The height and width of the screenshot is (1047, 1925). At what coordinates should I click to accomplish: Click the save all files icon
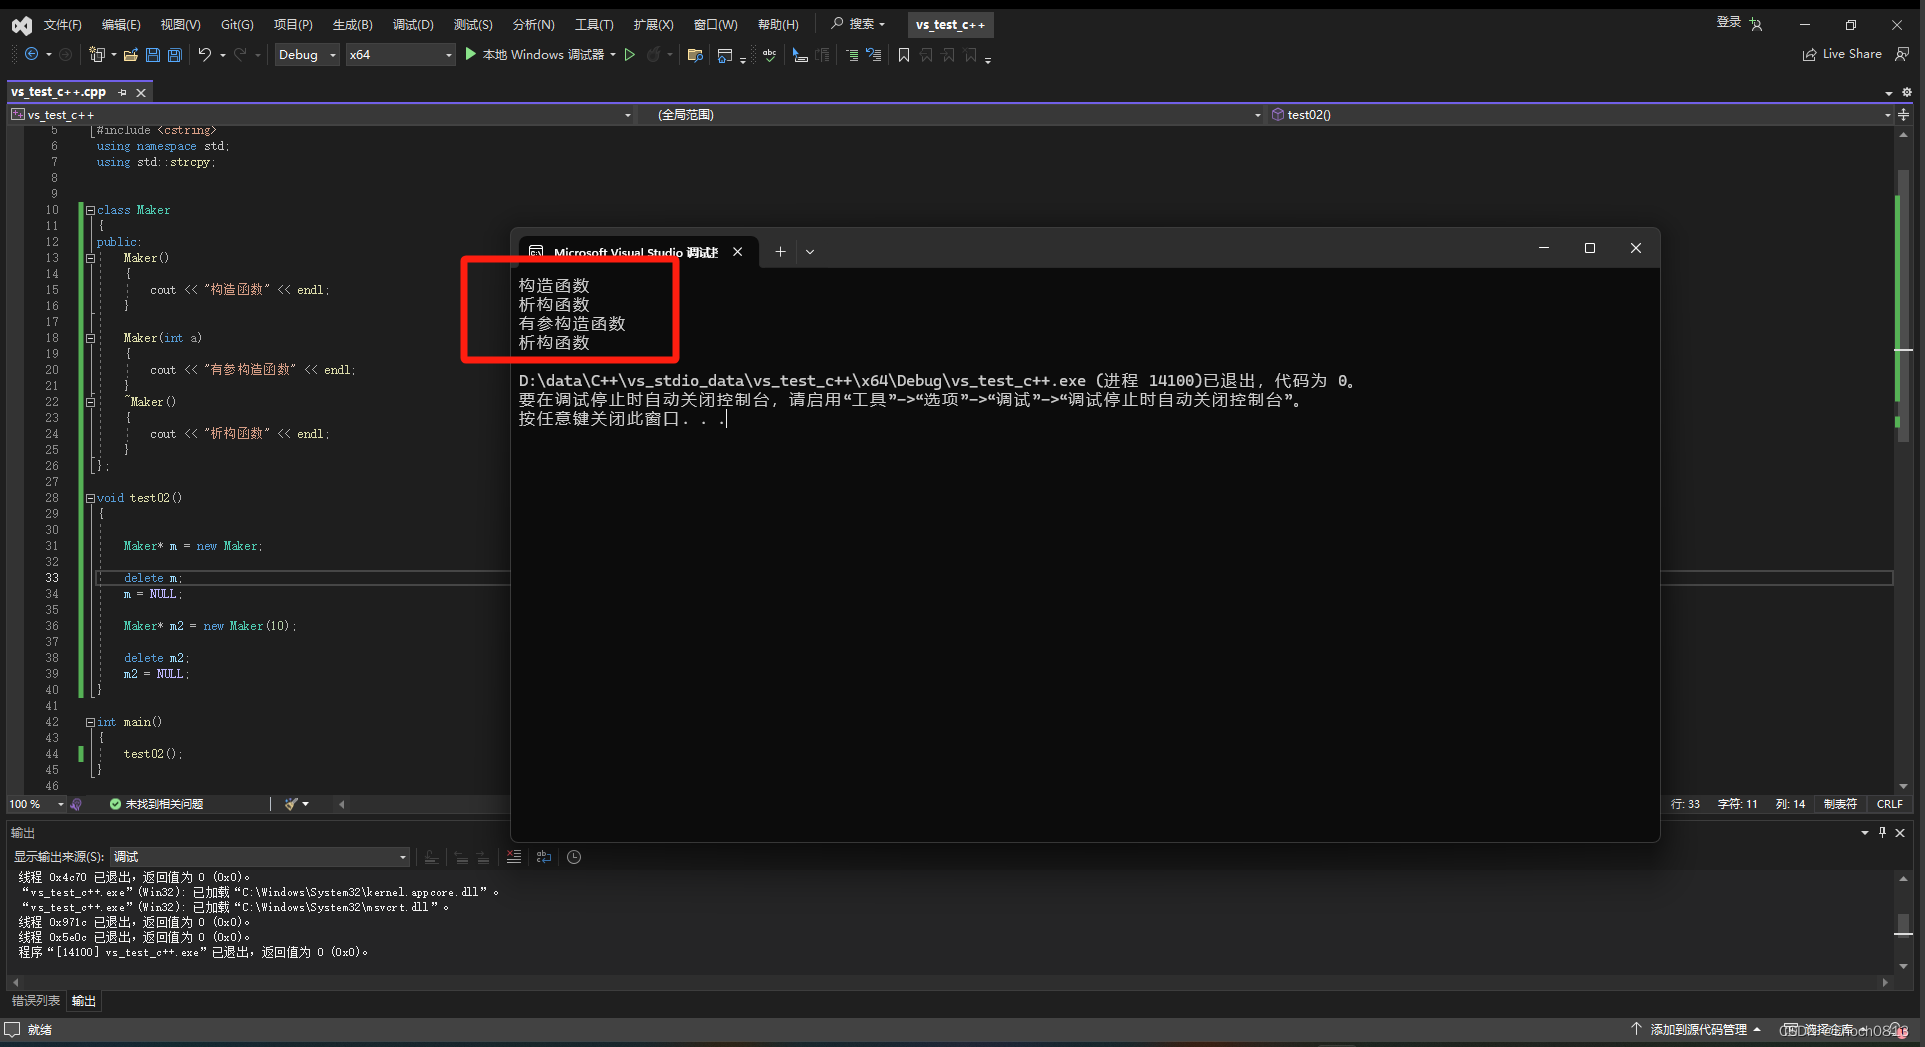(x=175, y=55)
